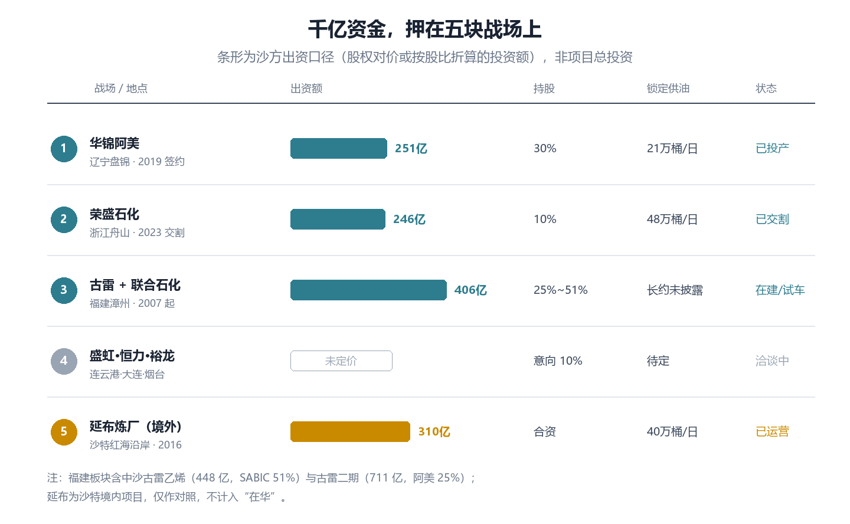Click the 盛虹·恒力·裕龙 row title

point(132,356)
